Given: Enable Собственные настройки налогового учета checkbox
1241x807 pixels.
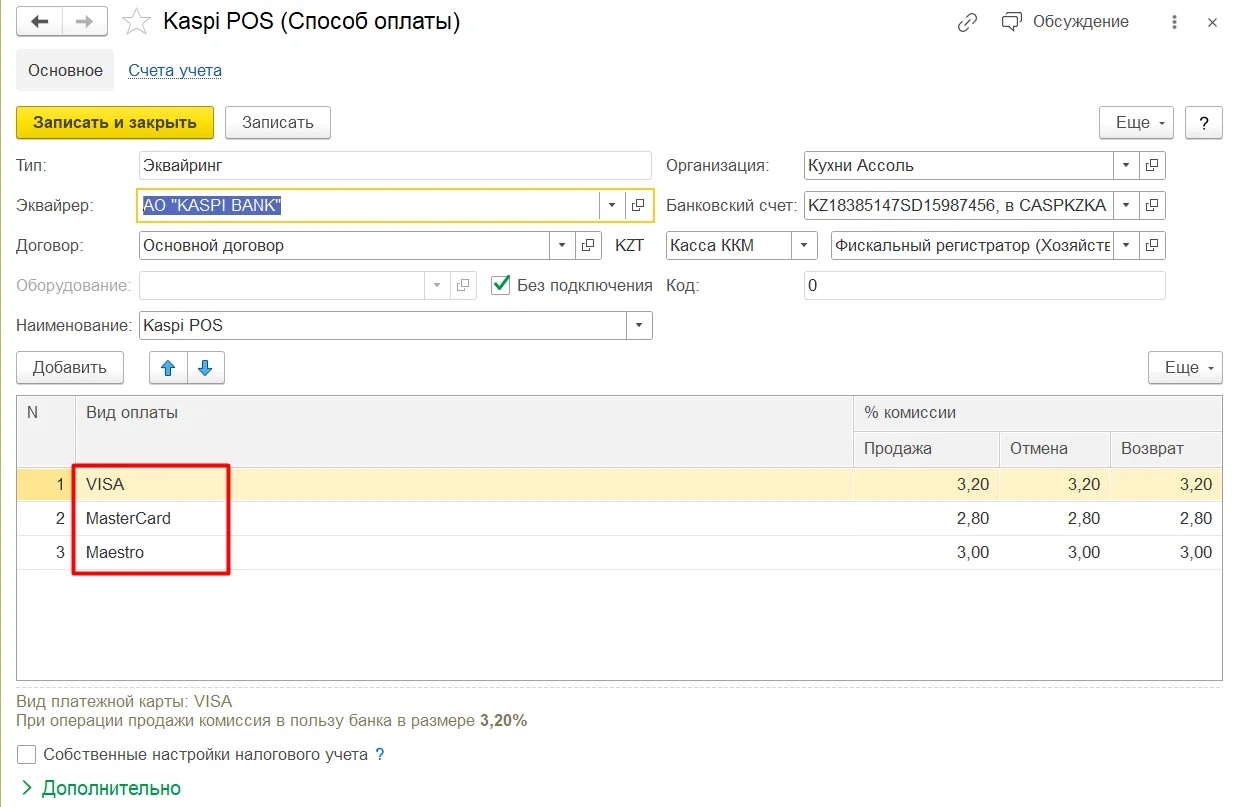Looking at the screenshot, I should tap(27, 755).
